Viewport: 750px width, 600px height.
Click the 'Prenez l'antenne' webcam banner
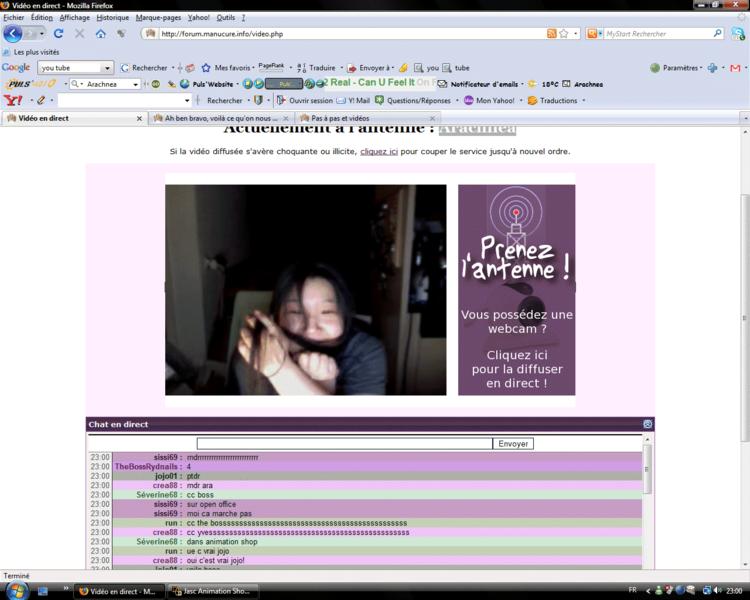pos(516,290)
